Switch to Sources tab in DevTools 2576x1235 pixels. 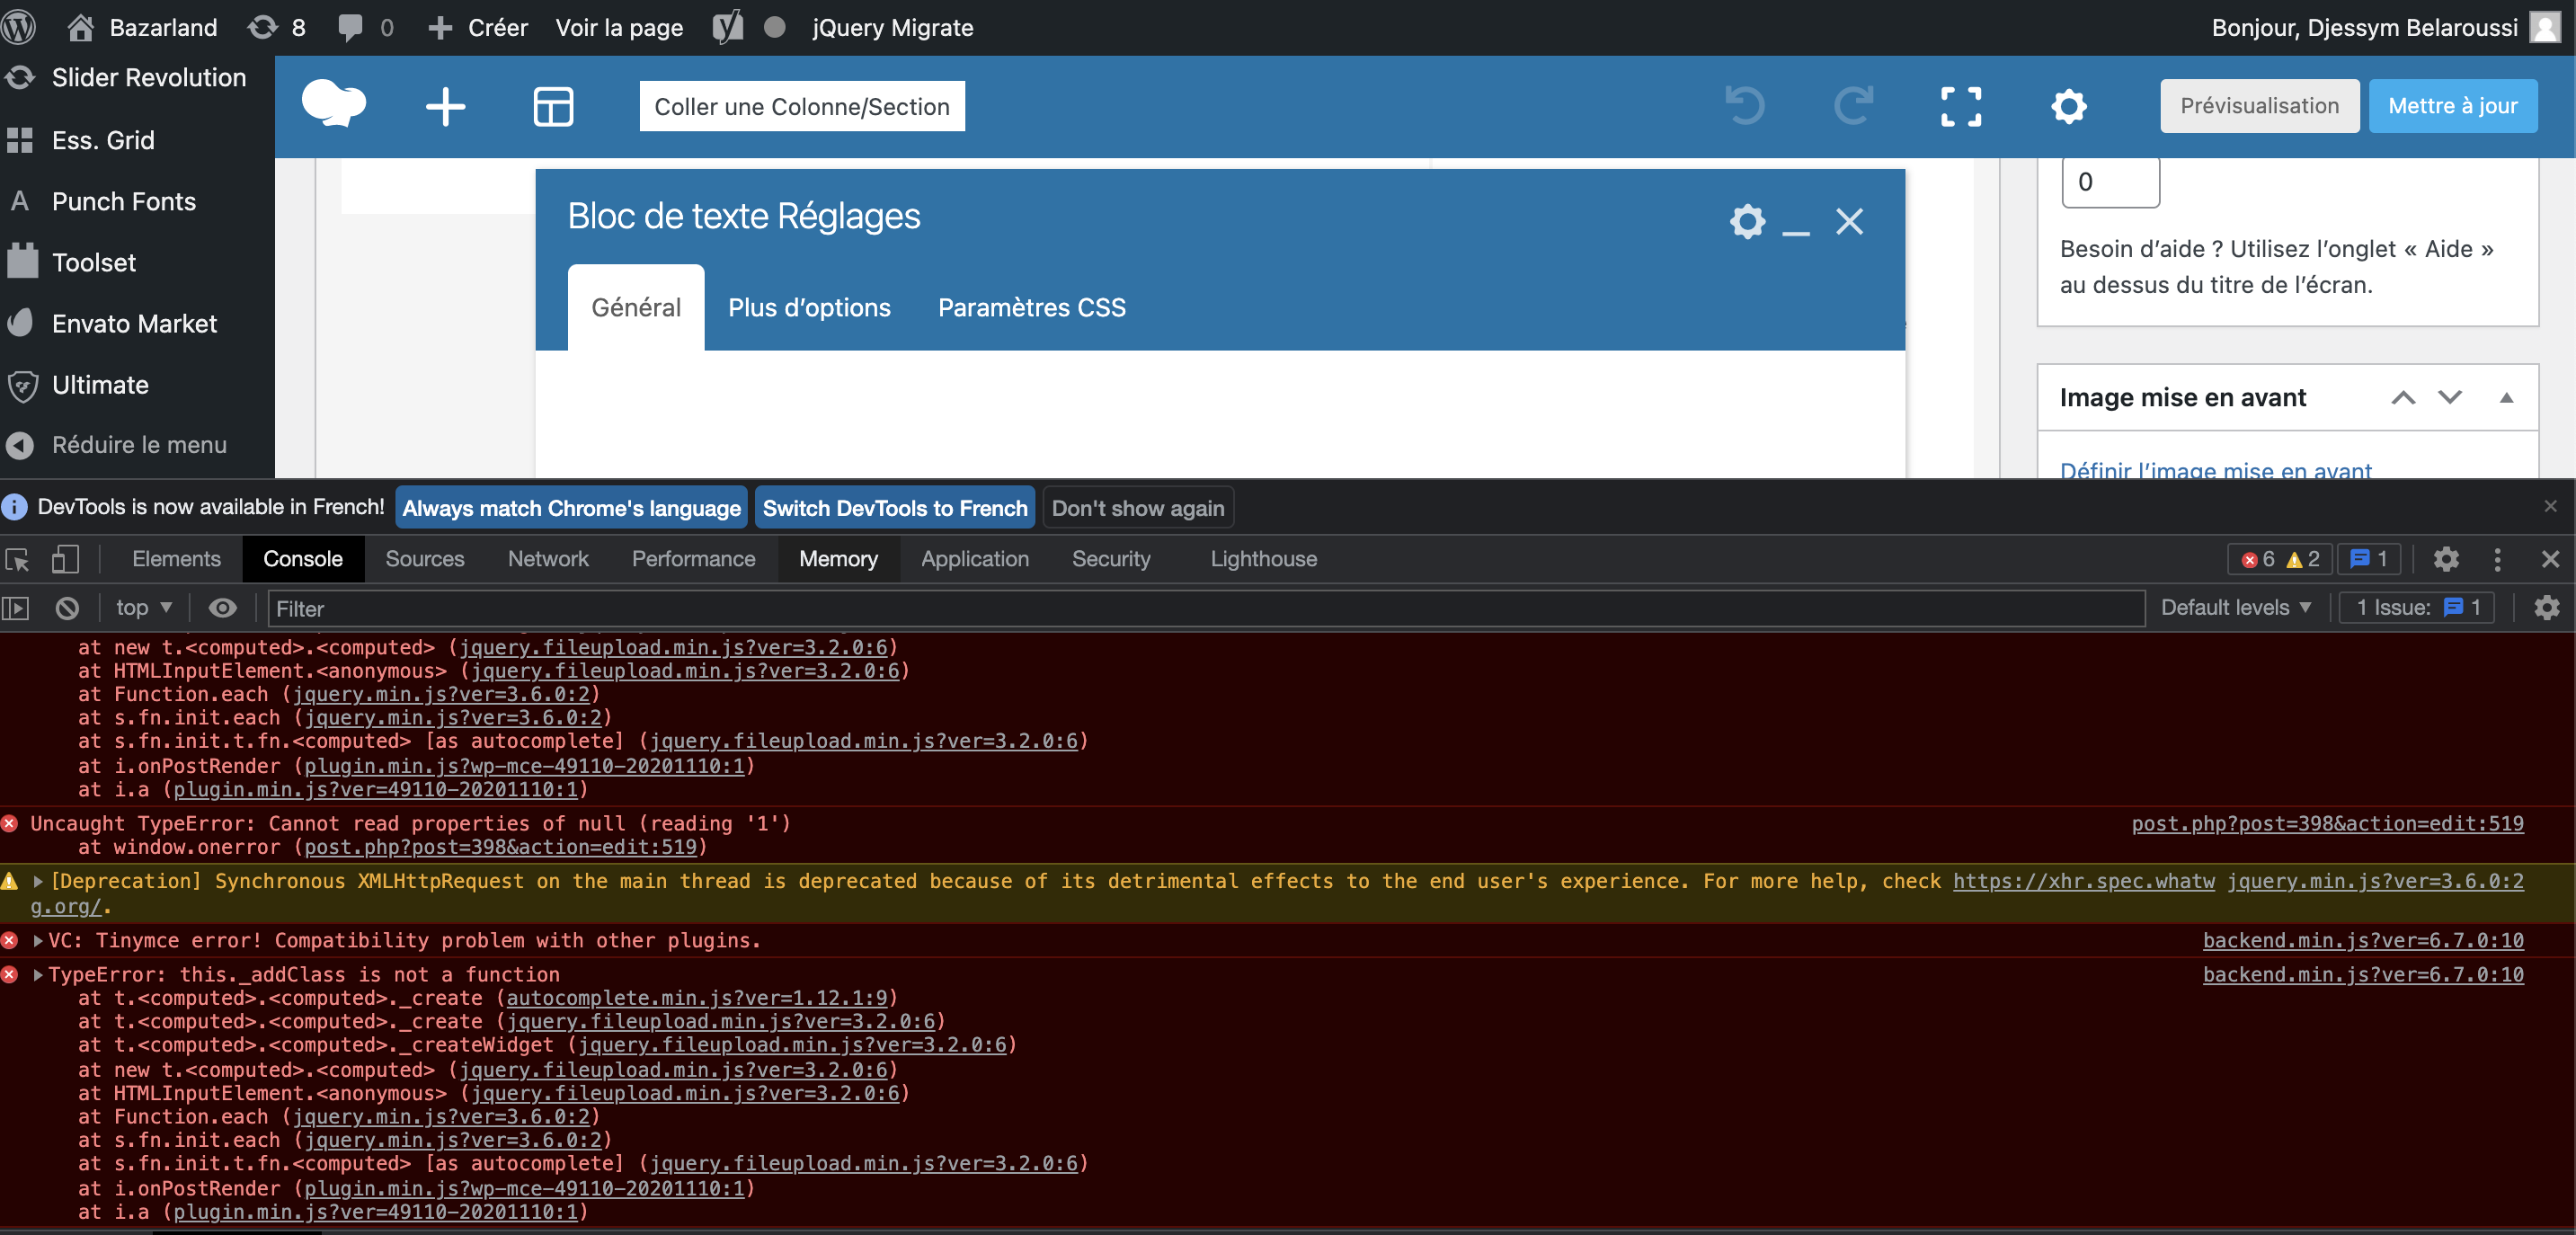[x=424, y=559]
